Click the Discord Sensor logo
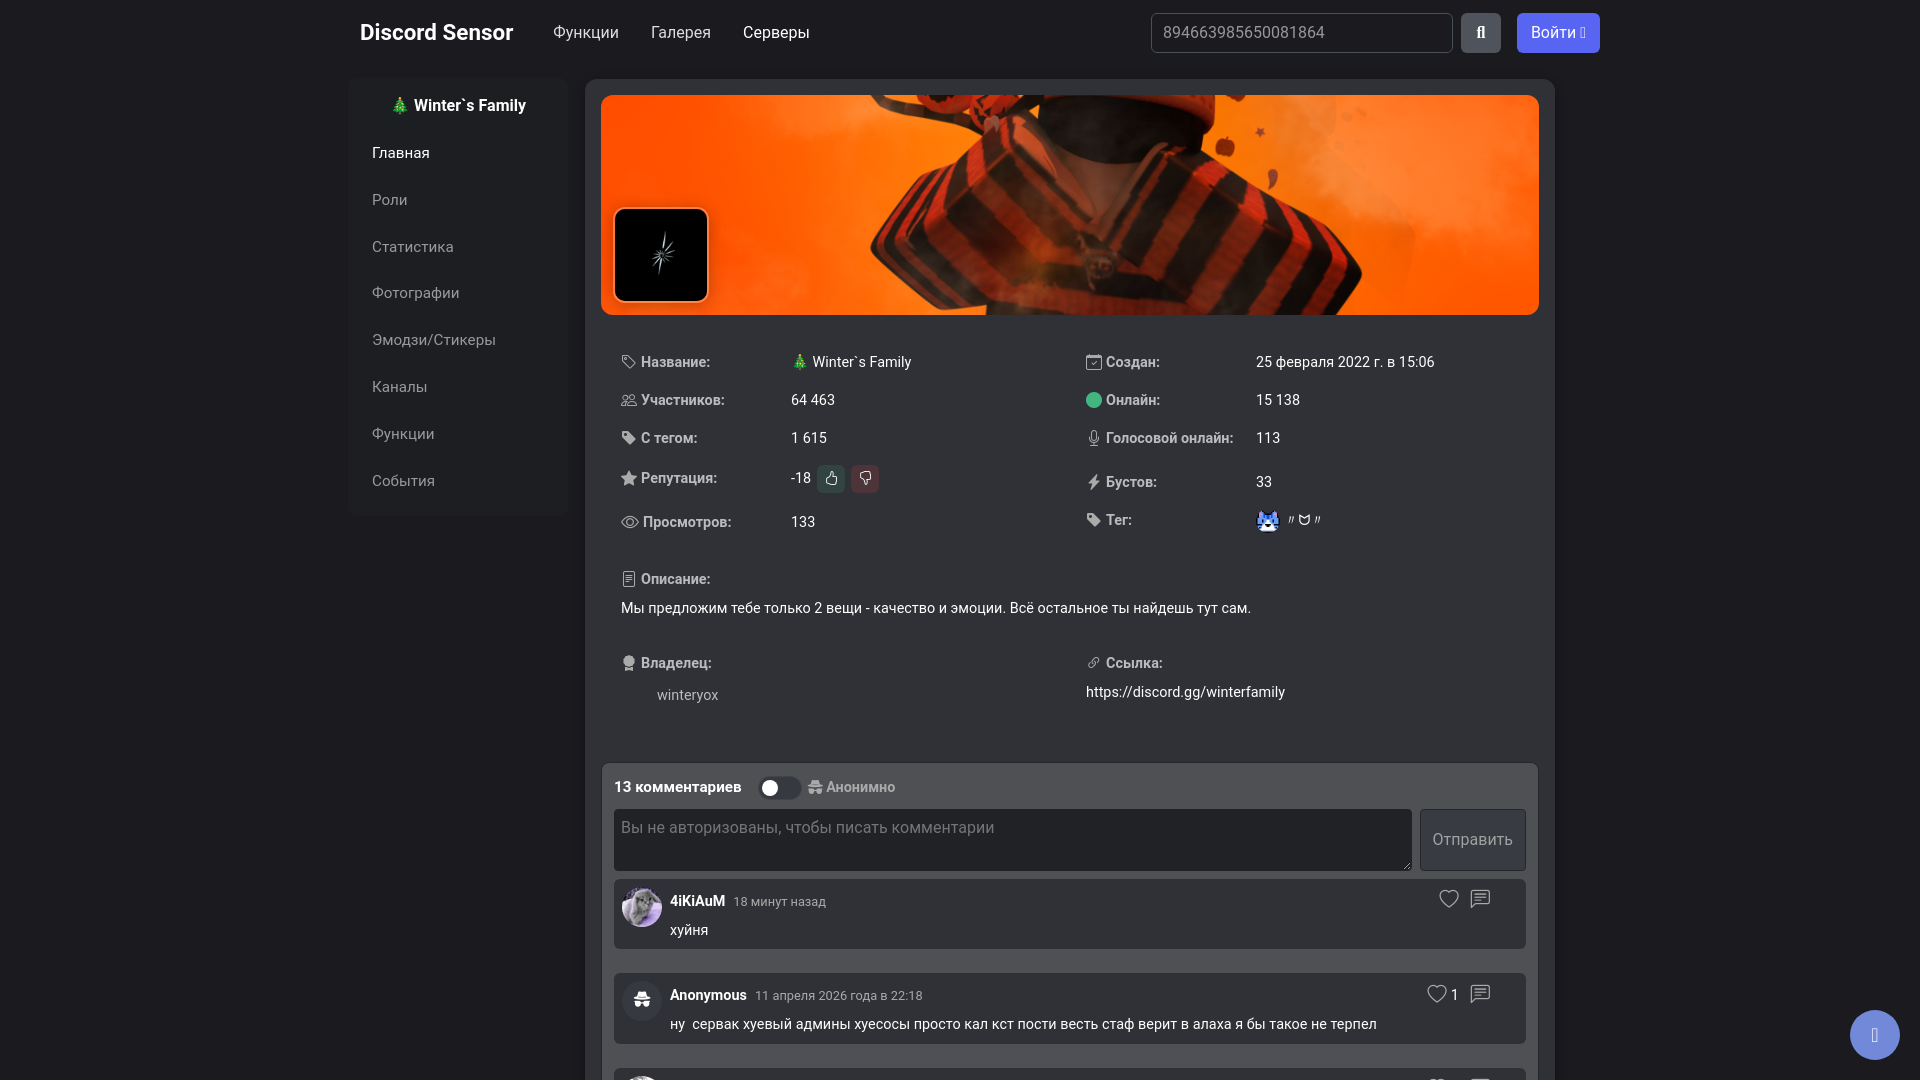 click(436, 33)
